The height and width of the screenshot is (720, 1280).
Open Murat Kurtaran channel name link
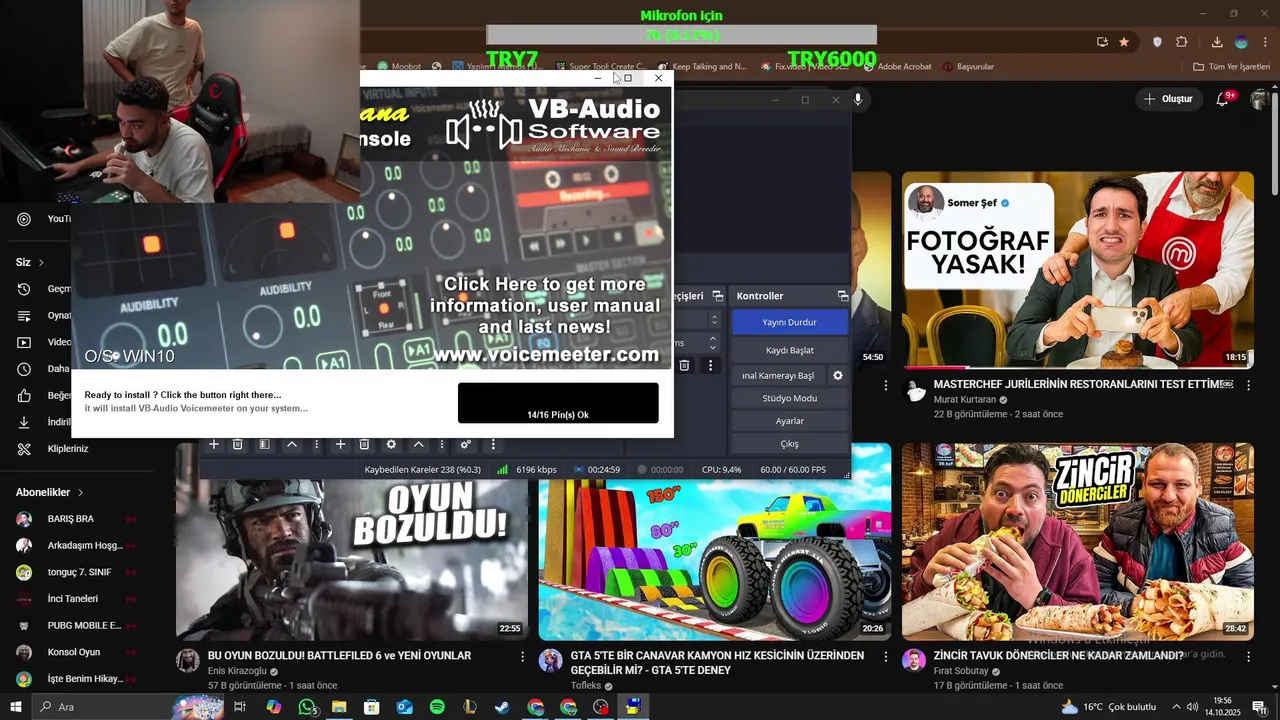965,399
